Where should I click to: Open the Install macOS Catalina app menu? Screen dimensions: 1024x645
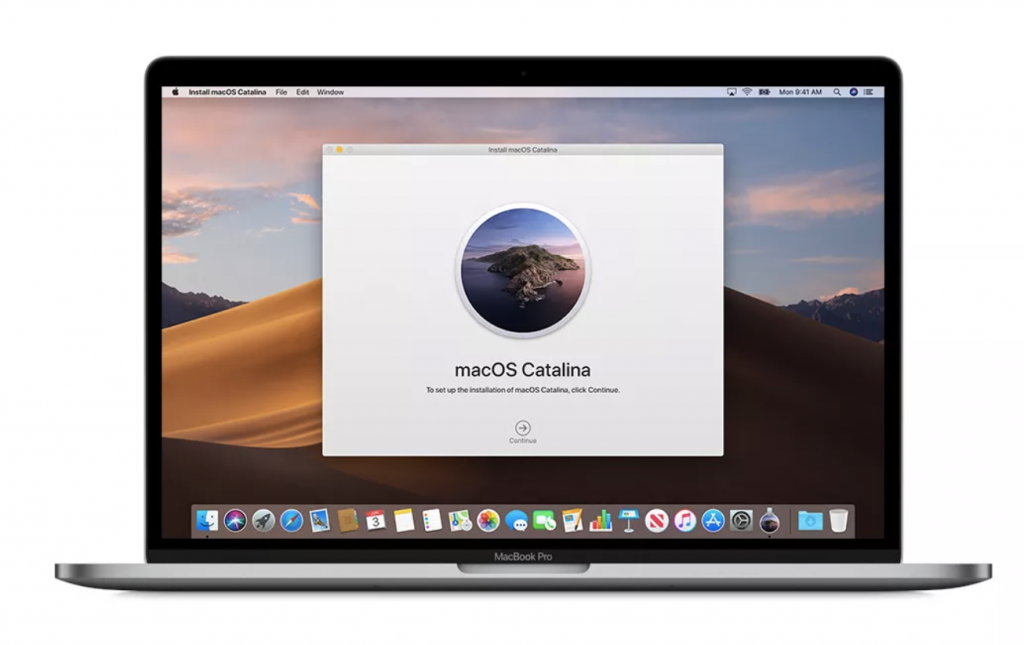coord(227,92)
